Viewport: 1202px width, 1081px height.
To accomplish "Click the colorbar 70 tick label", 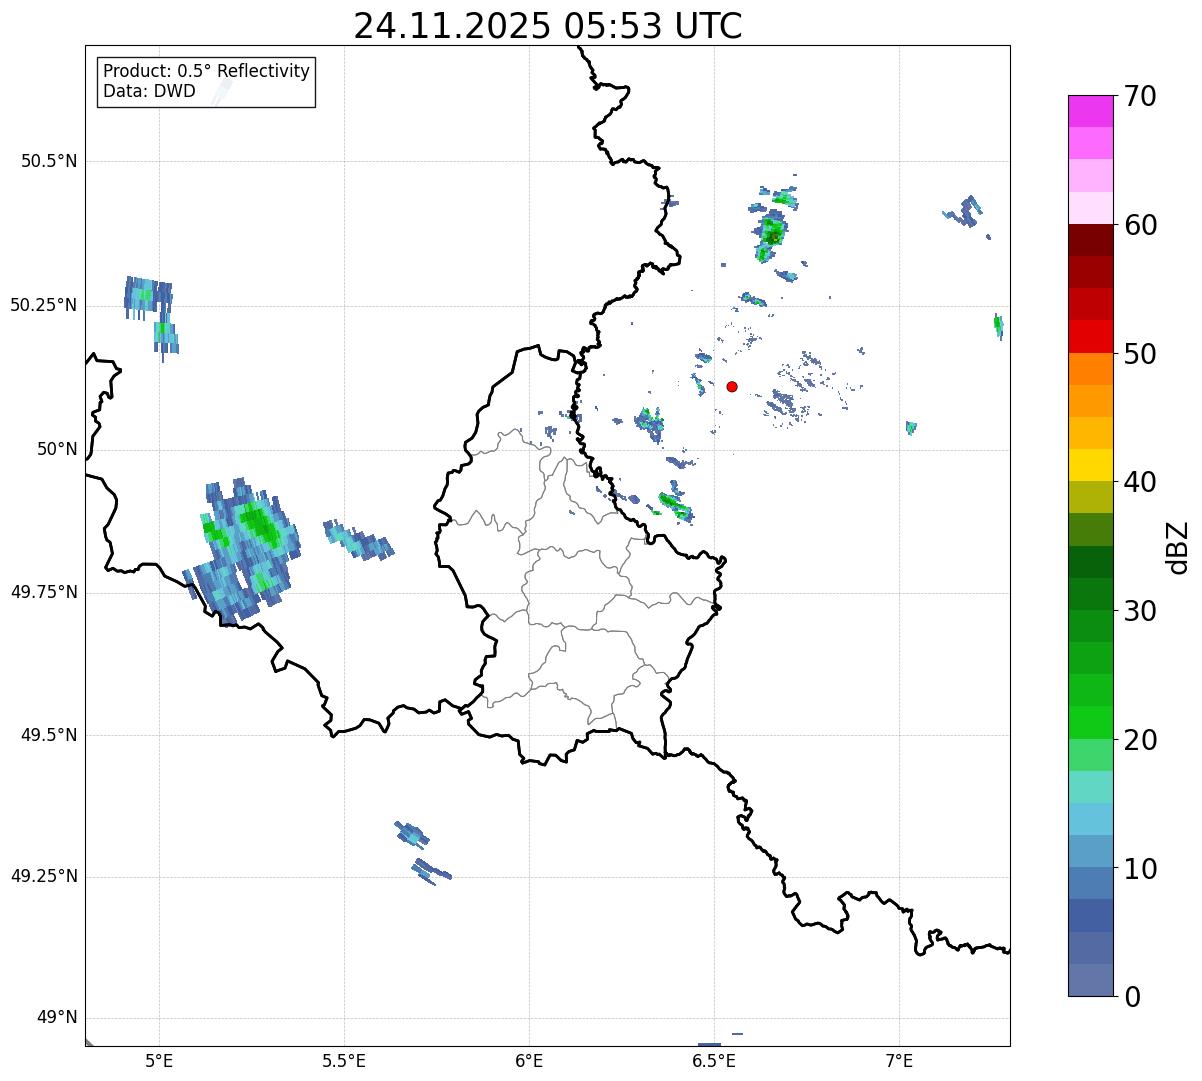I will coord(1141,97).
